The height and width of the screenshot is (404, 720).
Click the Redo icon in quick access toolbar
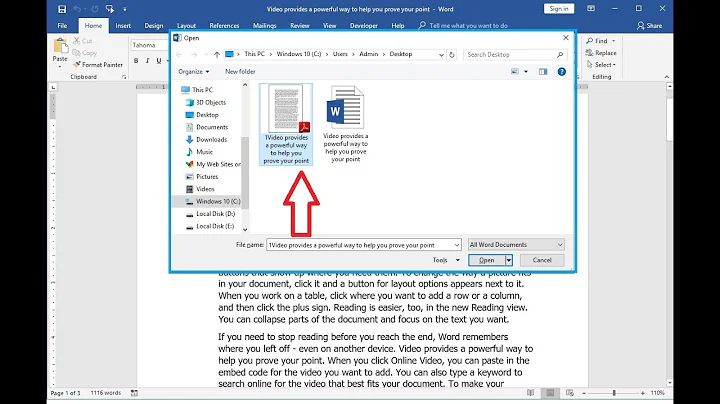pos(95,9)
